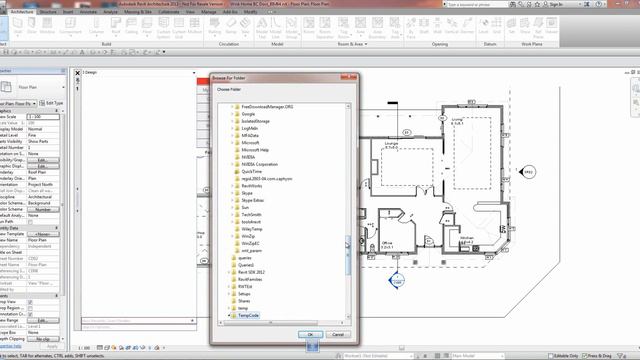640x360 pixels.
Task: Select the Wall tool in Build panel
Action: click(18, 27)
